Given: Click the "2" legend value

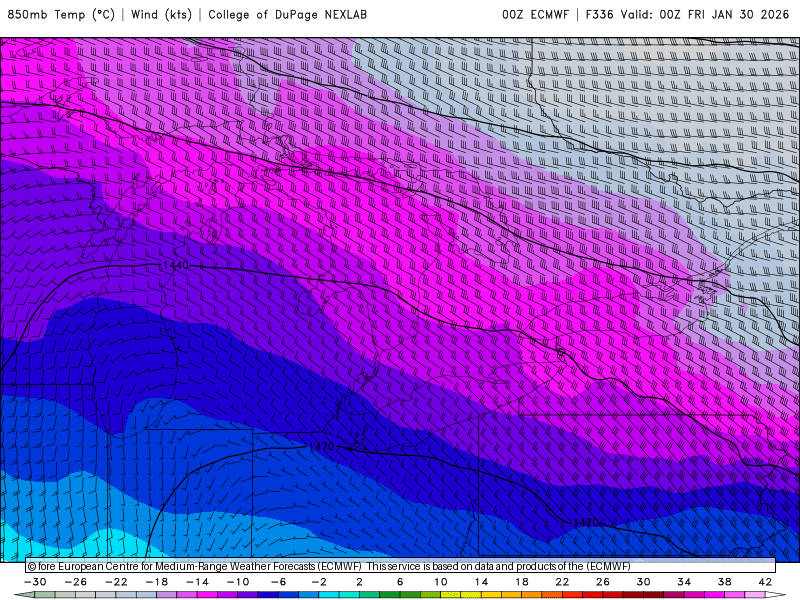Looking at the screenshot, I should [x=359, y=582].
